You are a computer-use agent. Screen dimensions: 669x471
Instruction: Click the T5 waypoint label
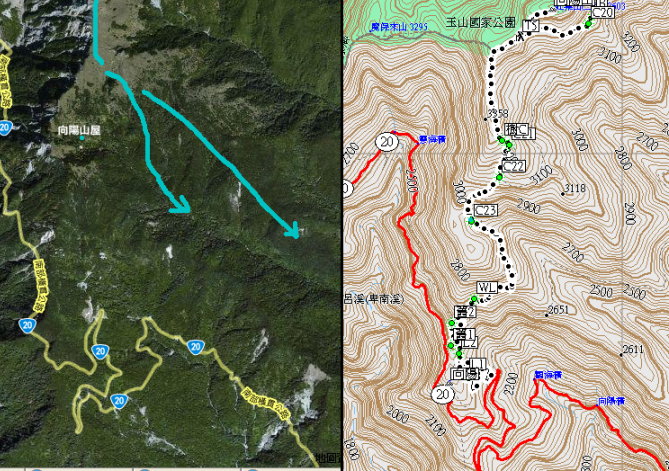pos(530,26)
